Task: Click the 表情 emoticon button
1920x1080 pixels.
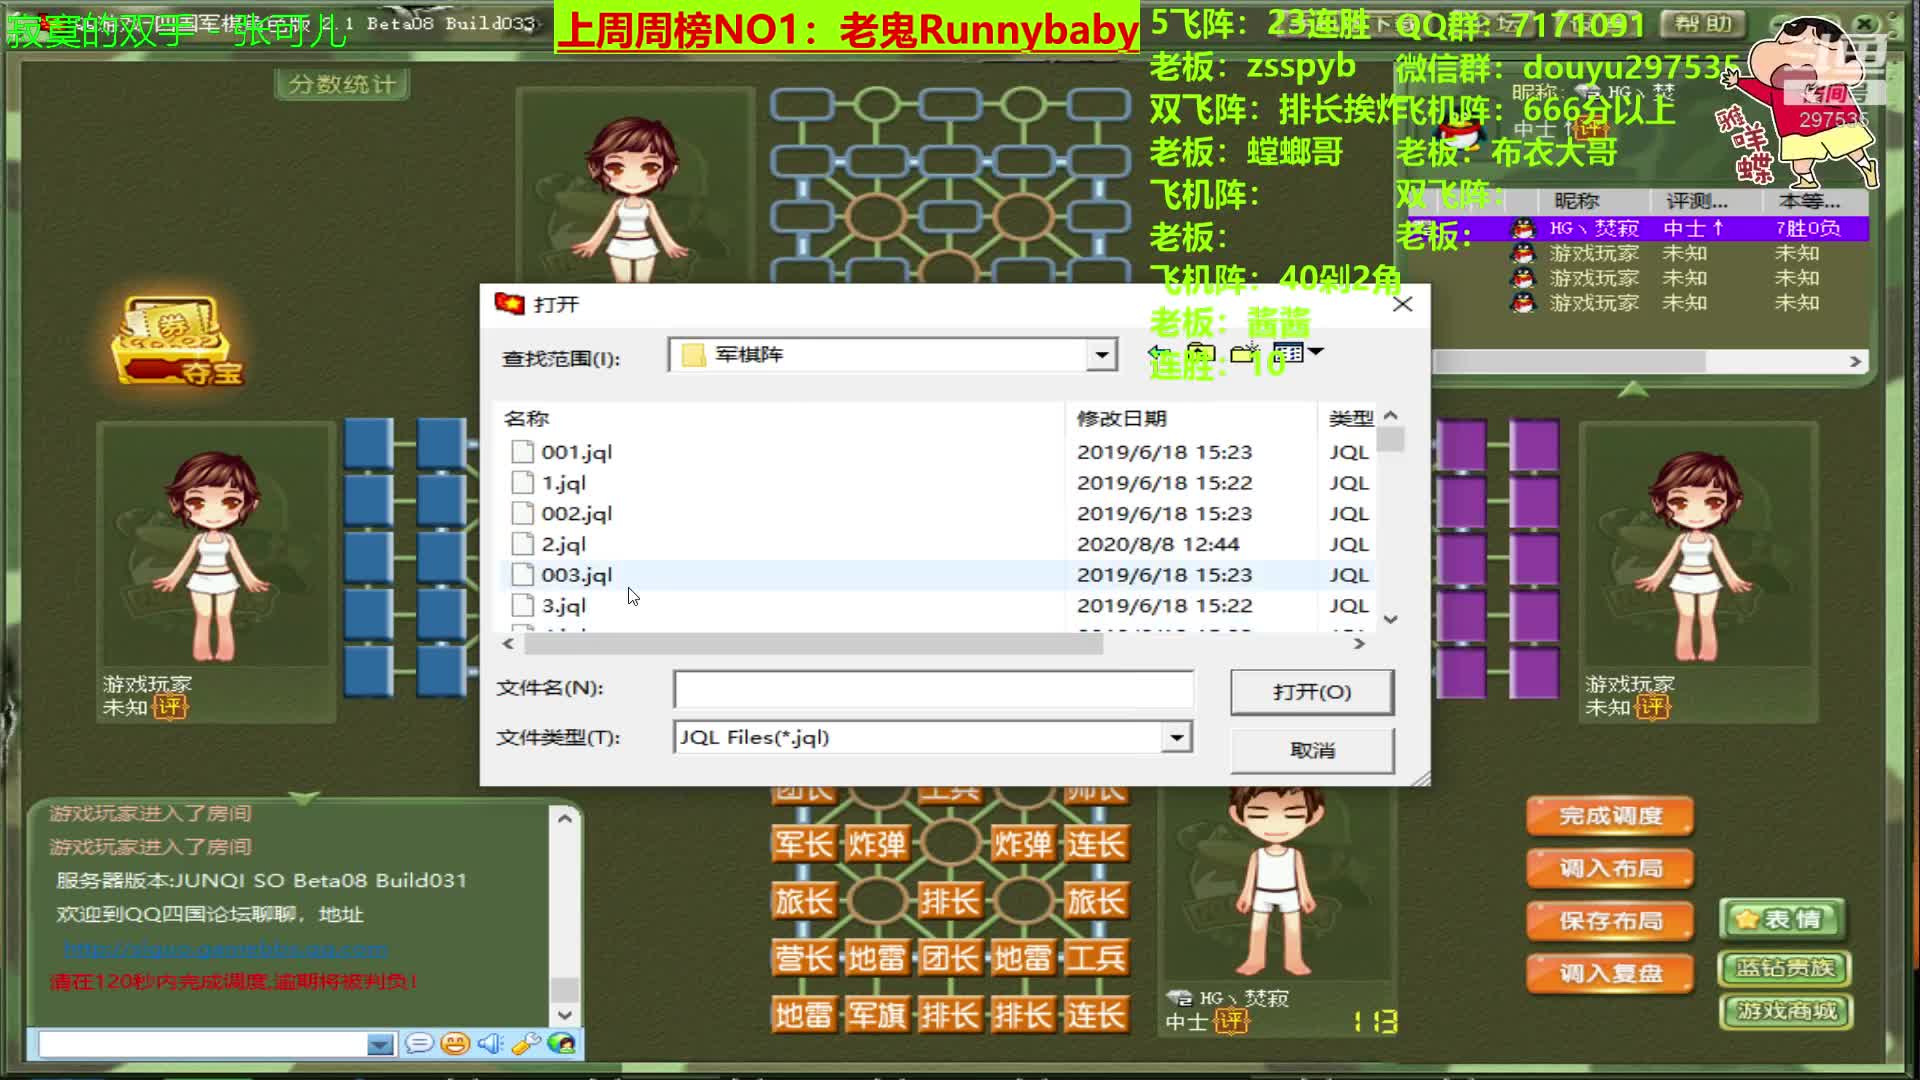Action: tap(1783, 917)
